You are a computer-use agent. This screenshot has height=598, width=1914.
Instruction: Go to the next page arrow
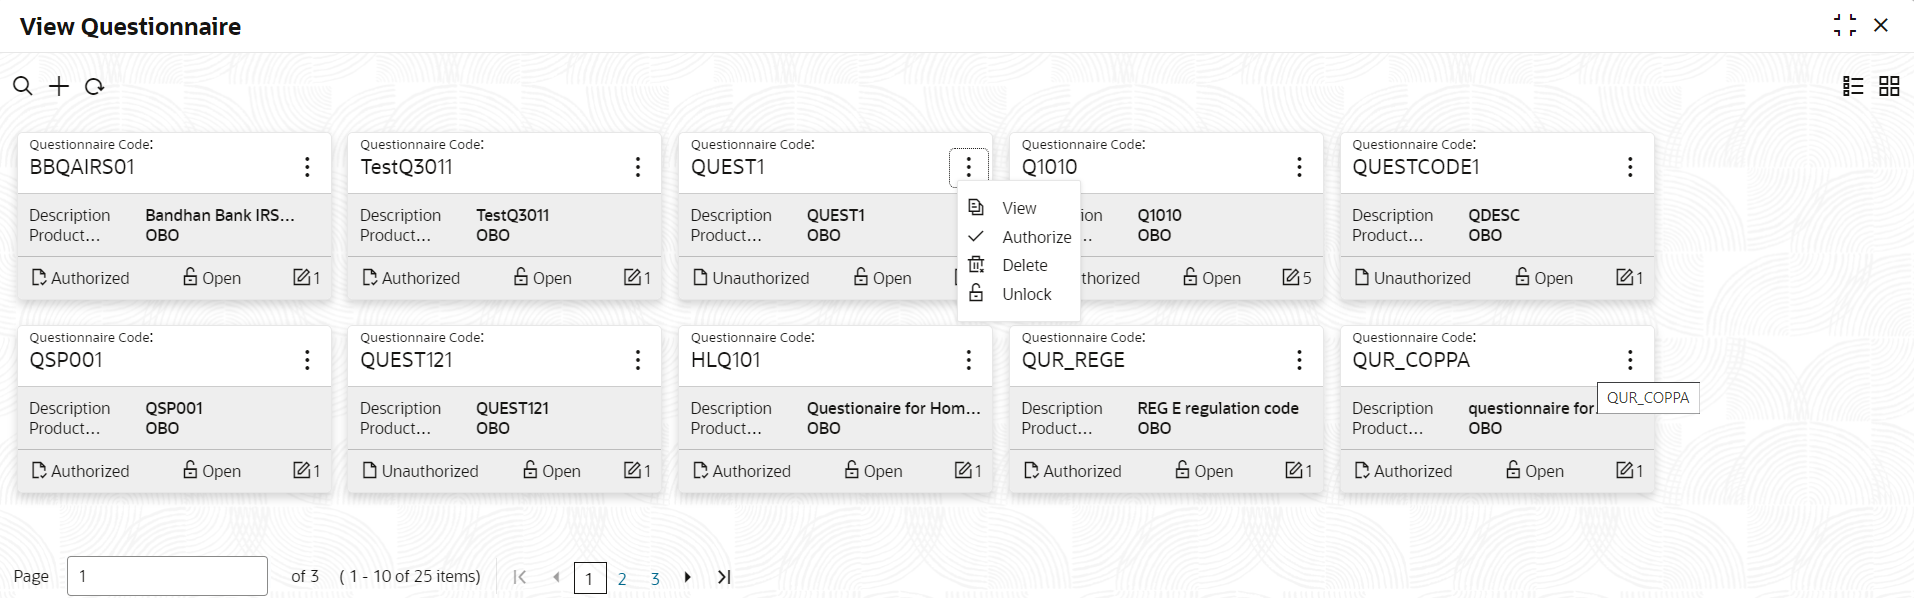688,577
